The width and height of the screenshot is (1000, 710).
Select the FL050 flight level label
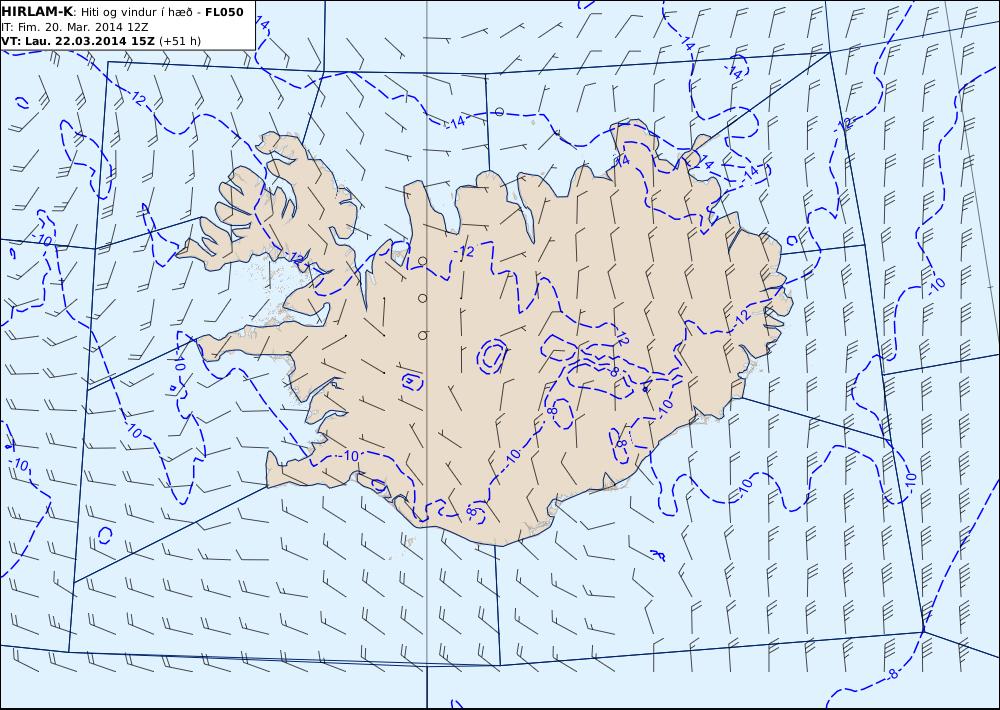[x=224, y=12]
